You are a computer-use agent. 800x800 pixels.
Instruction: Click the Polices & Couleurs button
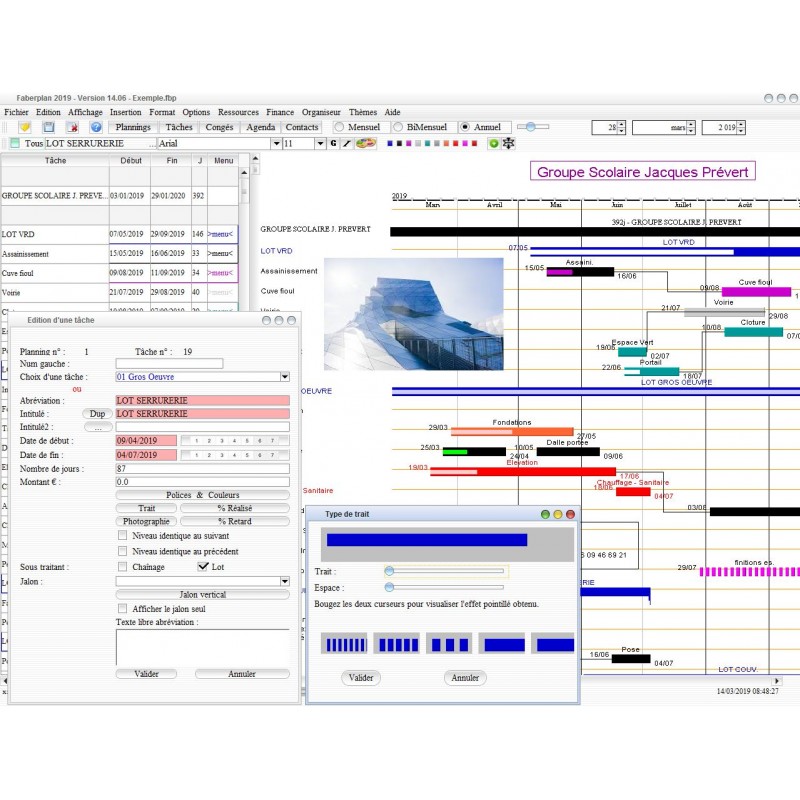pyautogui.click(x=203, y=495)
